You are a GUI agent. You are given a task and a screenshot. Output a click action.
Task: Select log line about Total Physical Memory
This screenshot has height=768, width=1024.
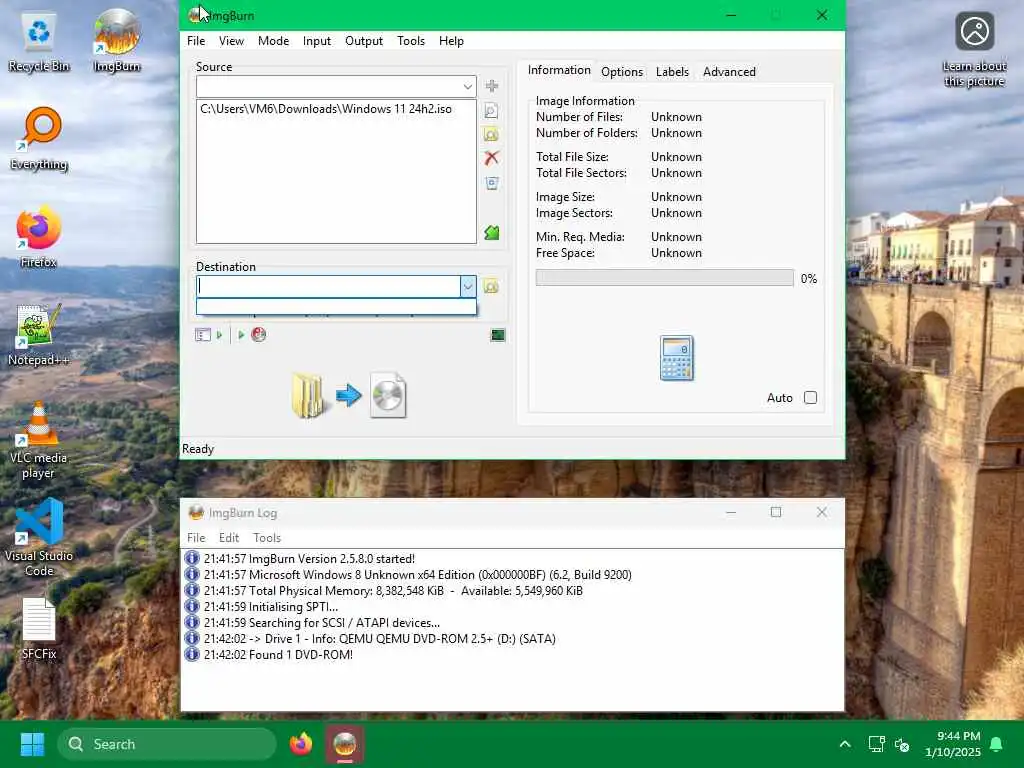point(393,591)
